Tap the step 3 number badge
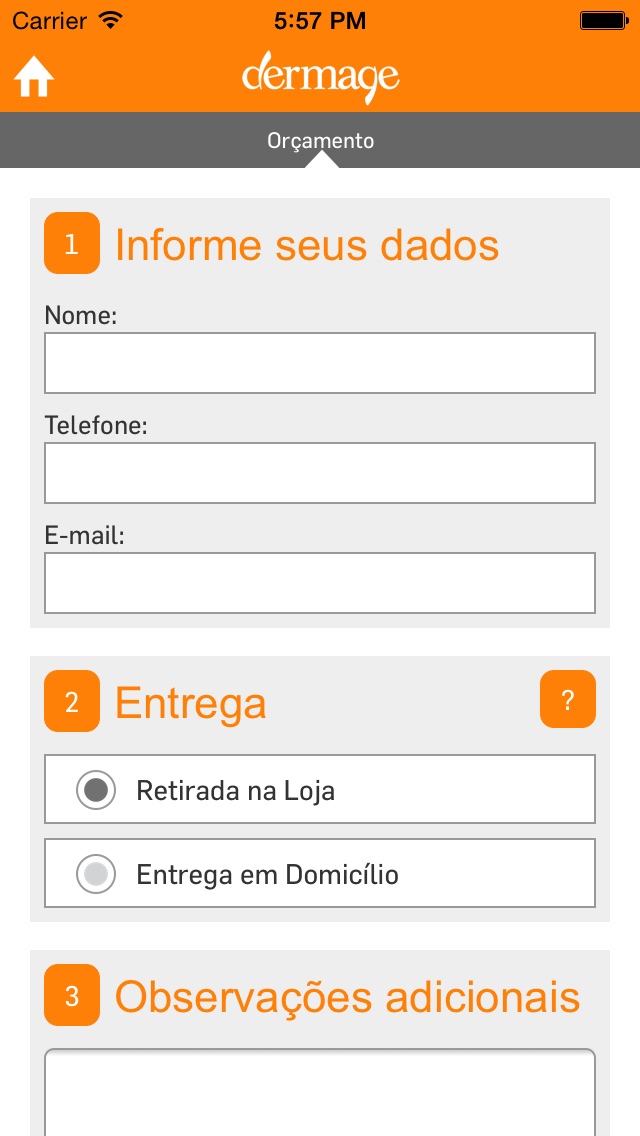This screenshot has height=1136, width=640. point(72,995)
